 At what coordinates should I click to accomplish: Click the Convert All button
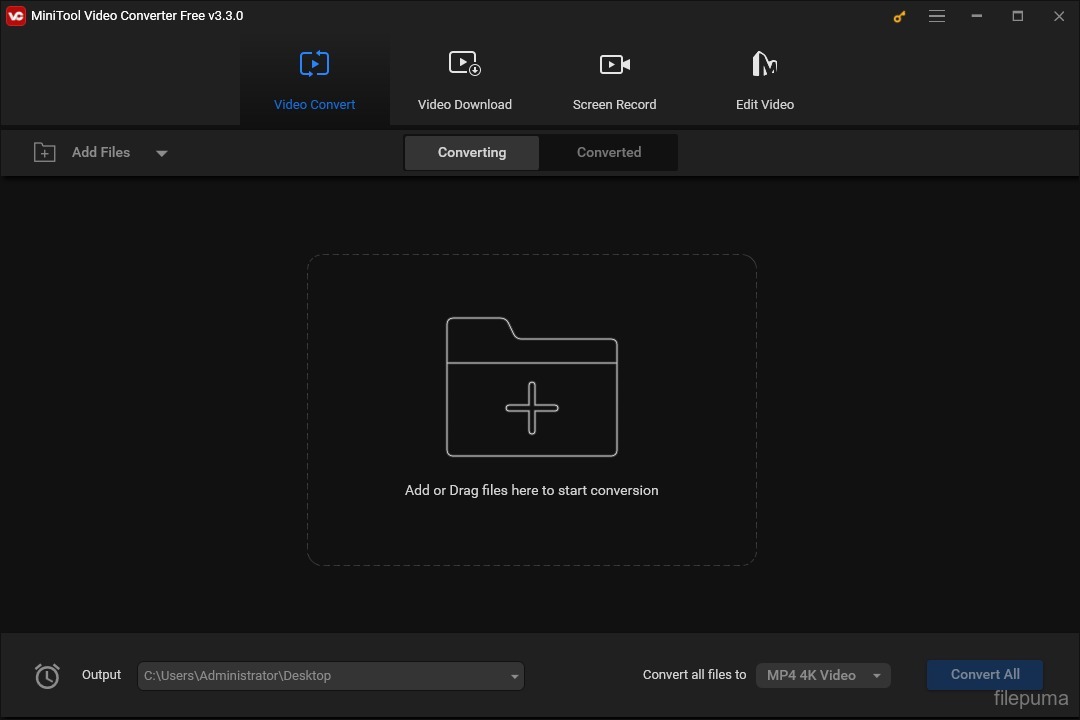coord(984,674)
